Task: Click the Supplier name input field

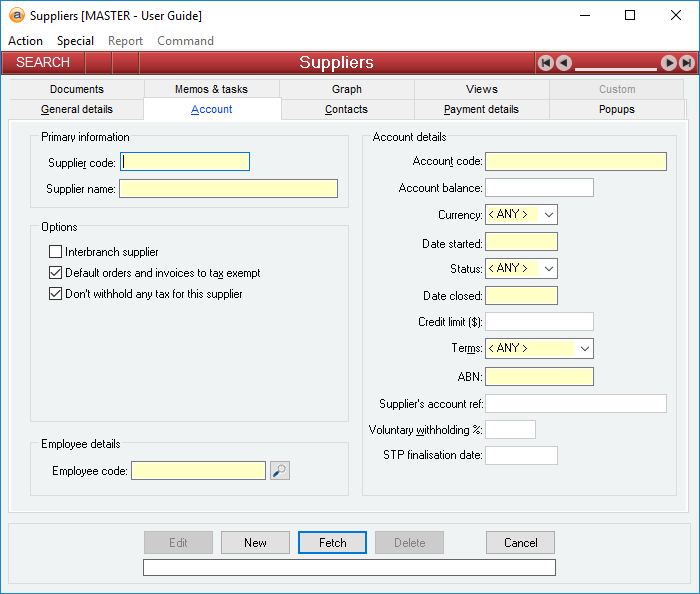Action: coord(228,189)
